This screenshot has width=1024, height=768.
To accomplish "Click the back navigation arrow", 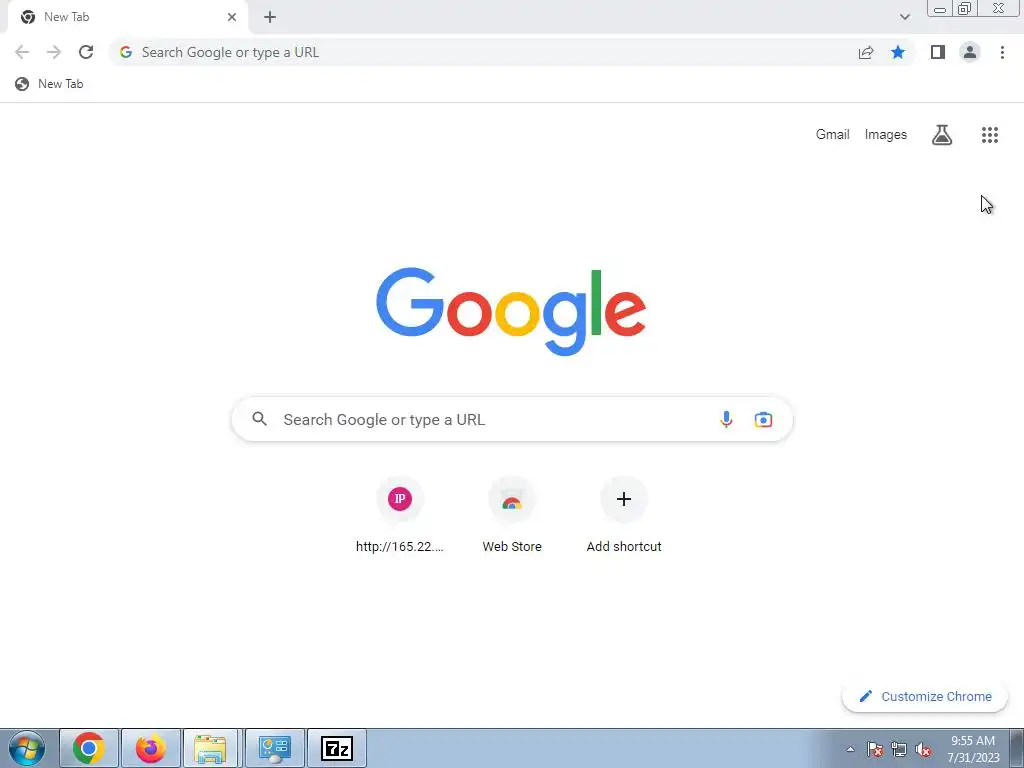I will tap(22, 52).
